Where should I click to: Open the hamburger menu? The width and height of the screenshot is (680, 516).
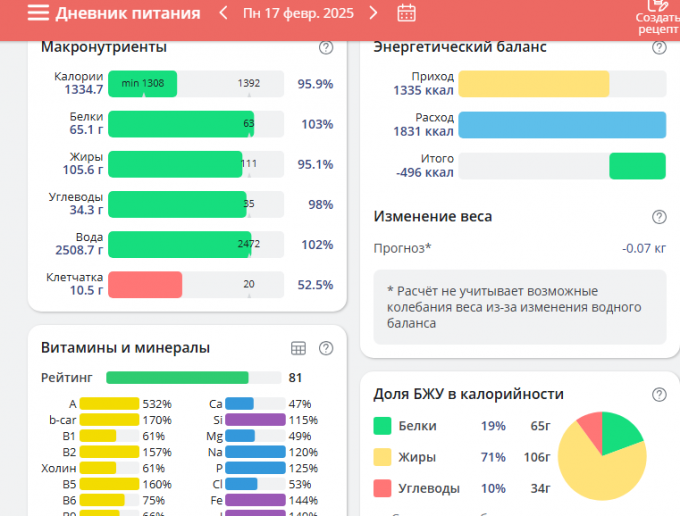point(38,13)
